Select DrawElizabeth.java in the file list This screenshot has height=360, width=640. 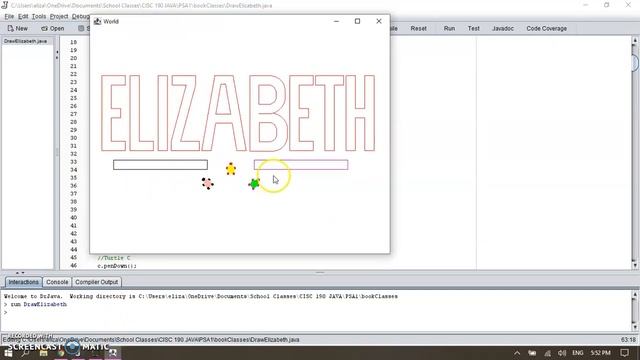coord(25,41)
